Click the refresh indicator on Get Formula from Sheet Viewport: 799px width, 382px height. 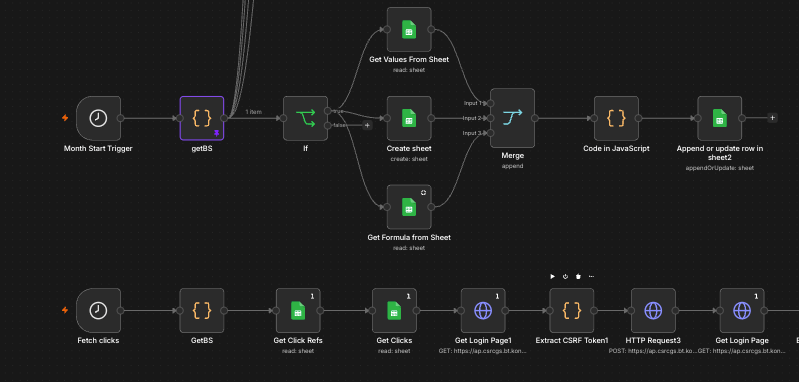coord(423,193)
